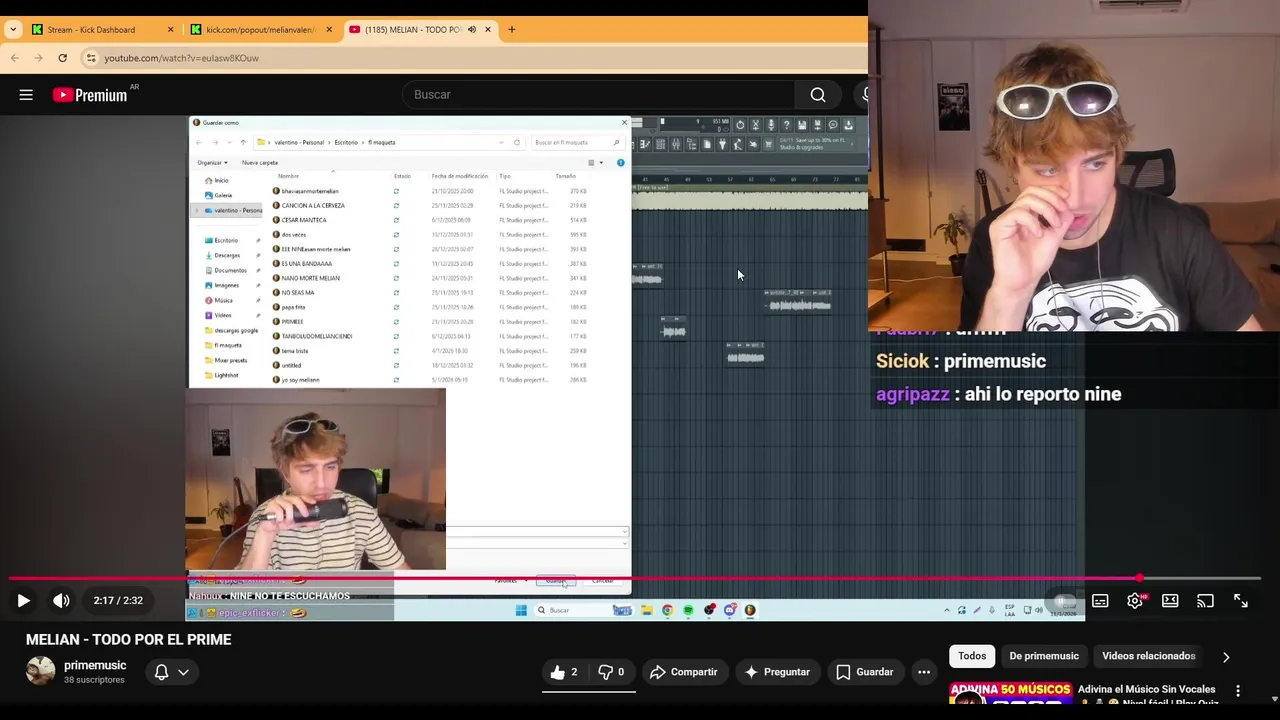Toggle mute on the player volume icon

(61, 601)
